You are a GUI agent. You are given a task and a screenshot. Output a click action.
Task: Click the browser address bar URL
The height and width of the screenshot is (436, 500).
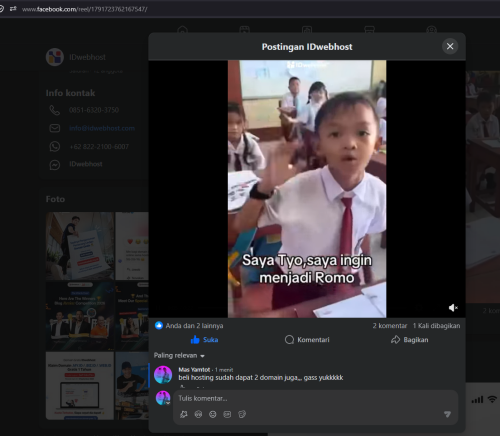click(x=85, y=9)
